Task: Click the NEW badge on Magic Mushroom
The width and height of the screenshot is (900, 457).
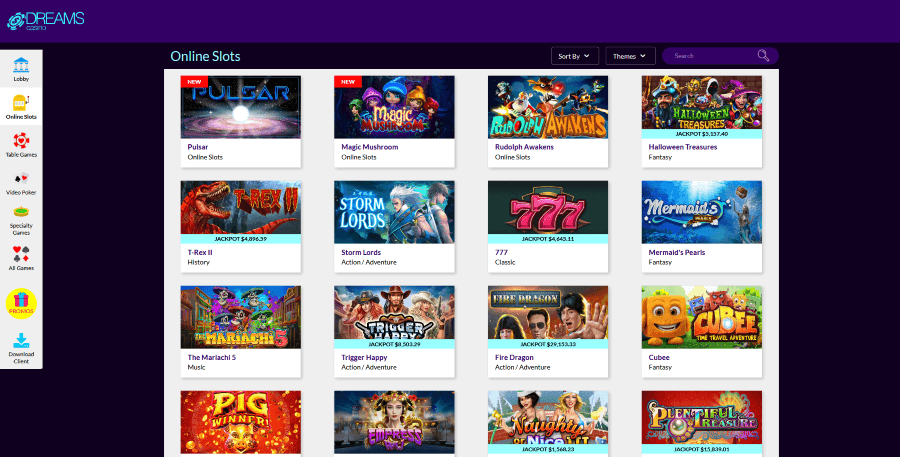Action: tap(348, 82)
